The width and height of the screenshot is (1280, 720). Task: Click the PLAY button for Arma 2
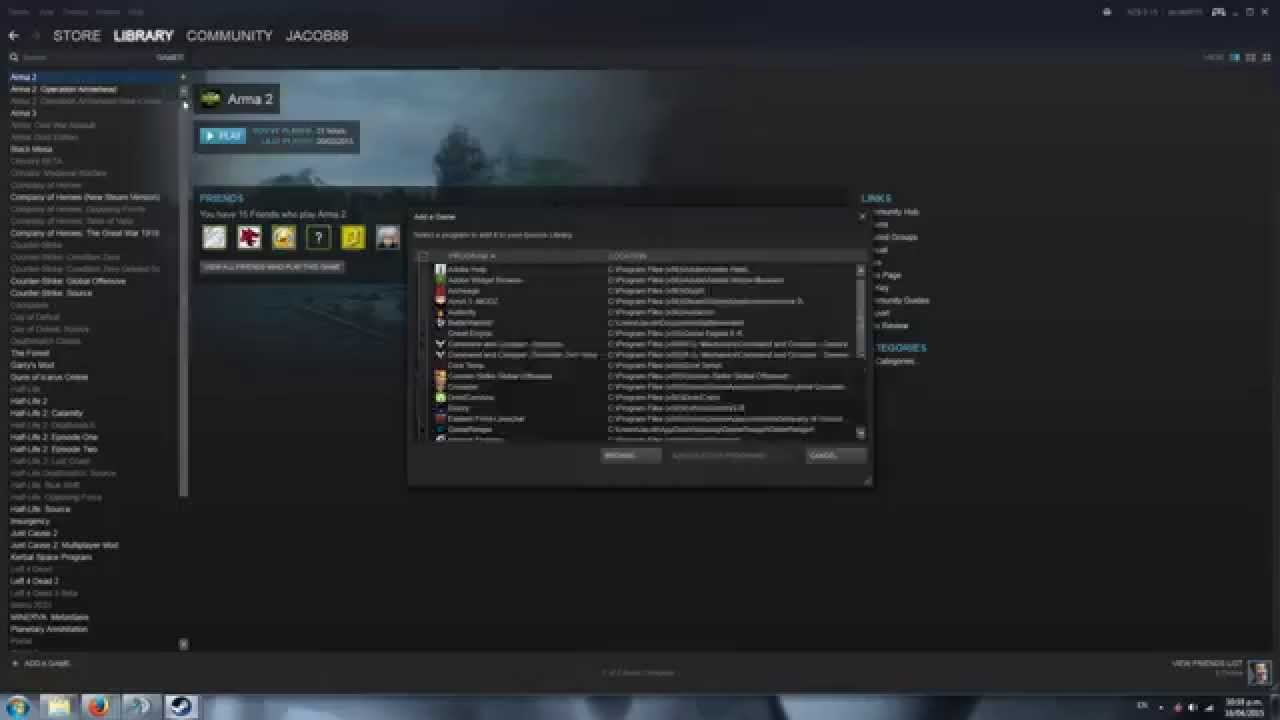(223, 135)
